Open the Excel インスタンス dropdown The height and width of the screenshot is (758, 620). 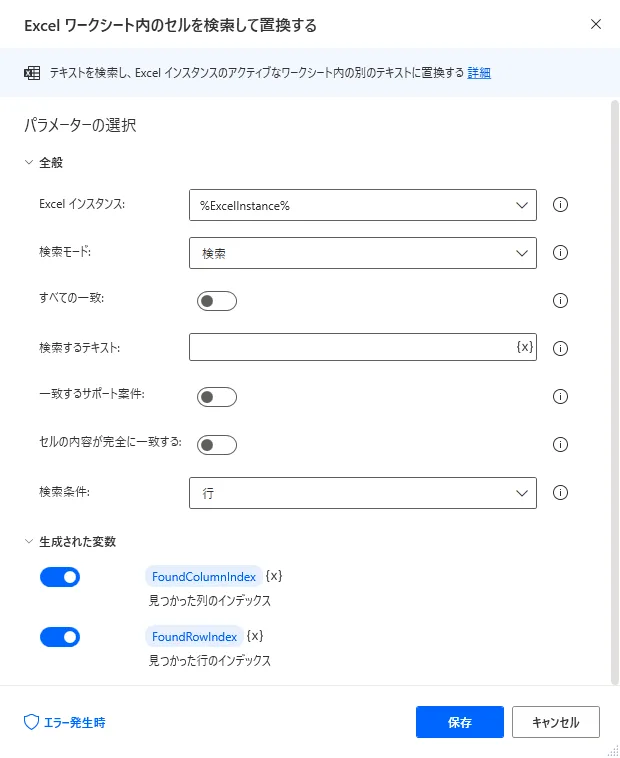[362, 205]
